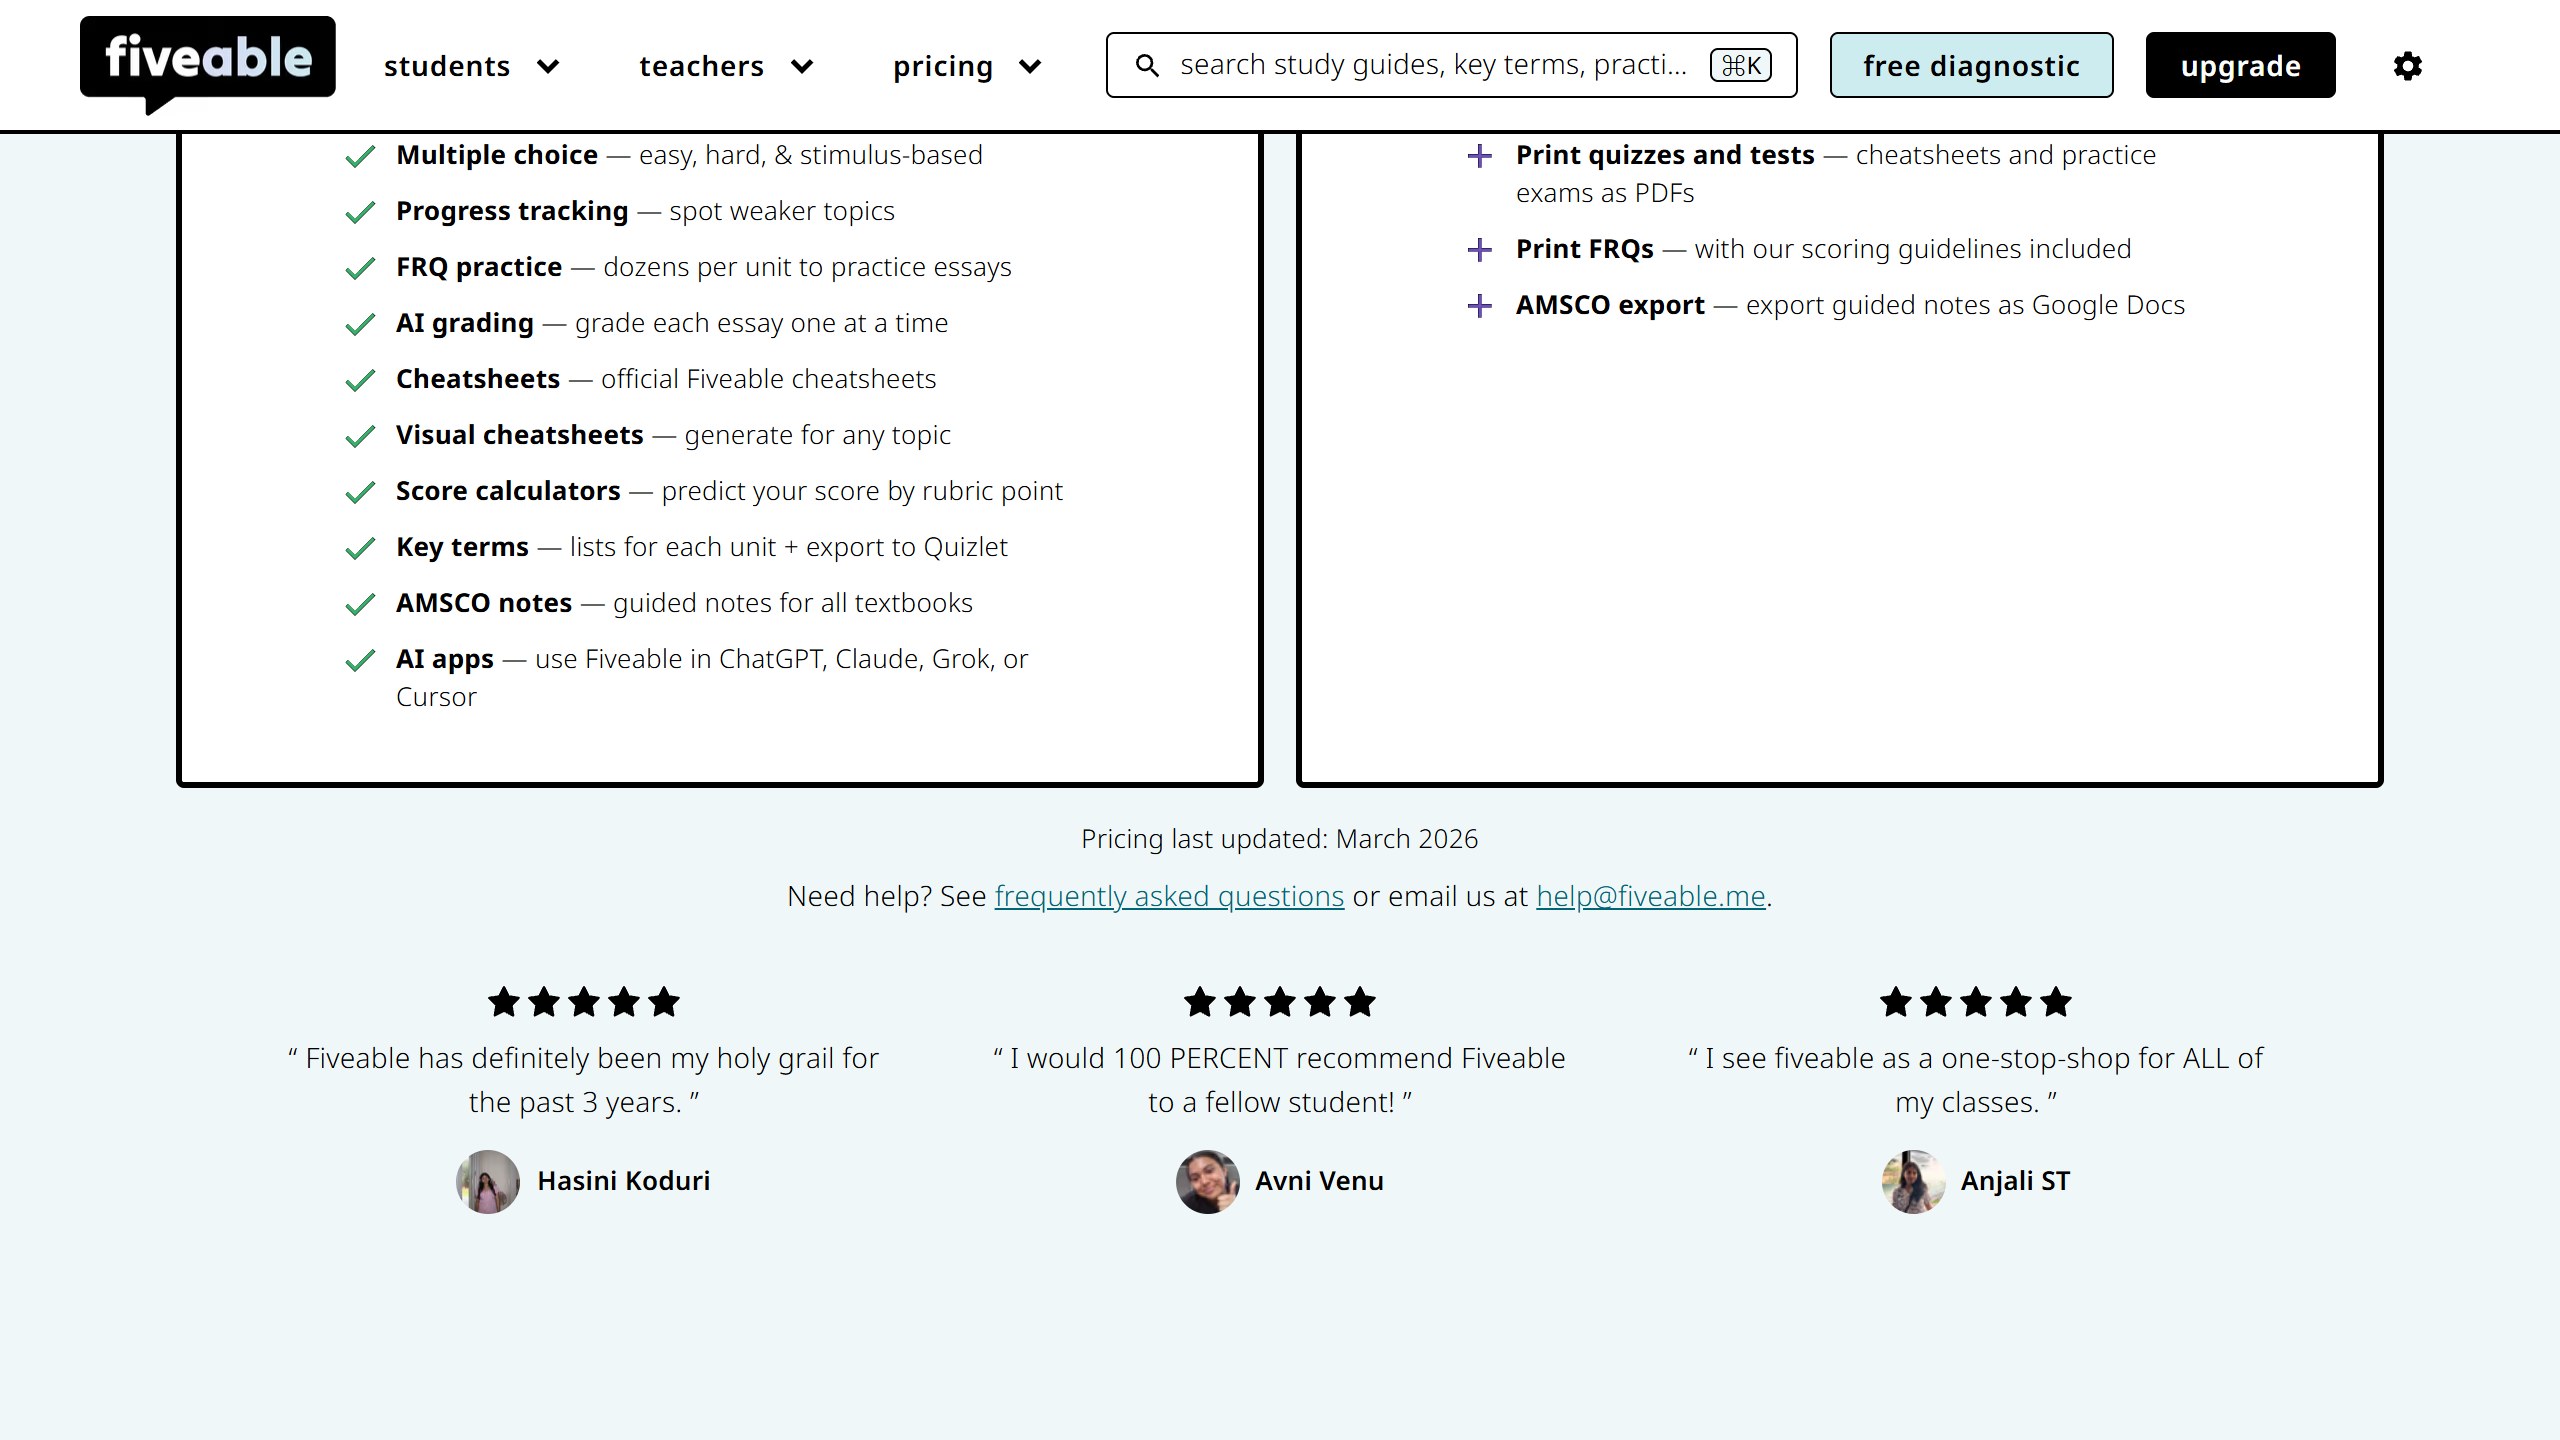
Task: Open the settings gear icon
Action: (x=2407, y=66)
